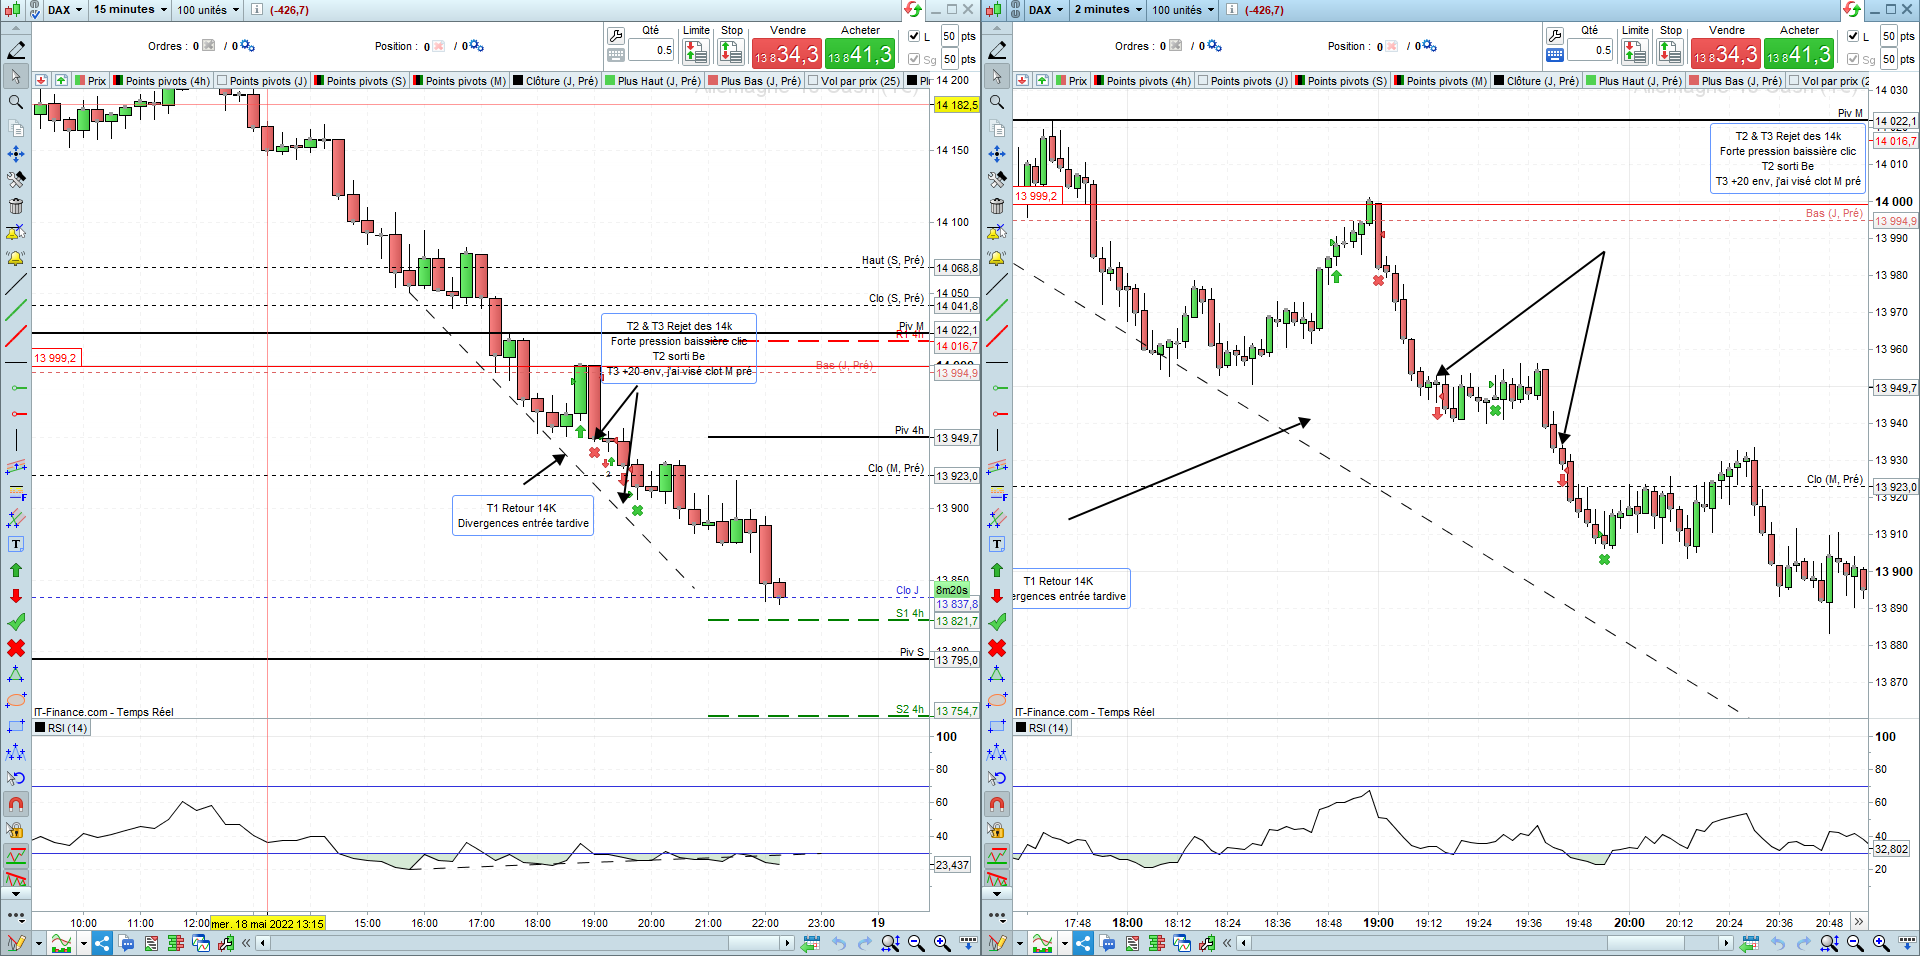This screenshot has height=956, width=1920.
Task: Place a red down-arrow marker in left chart
Action: click(x=16, y=596)
